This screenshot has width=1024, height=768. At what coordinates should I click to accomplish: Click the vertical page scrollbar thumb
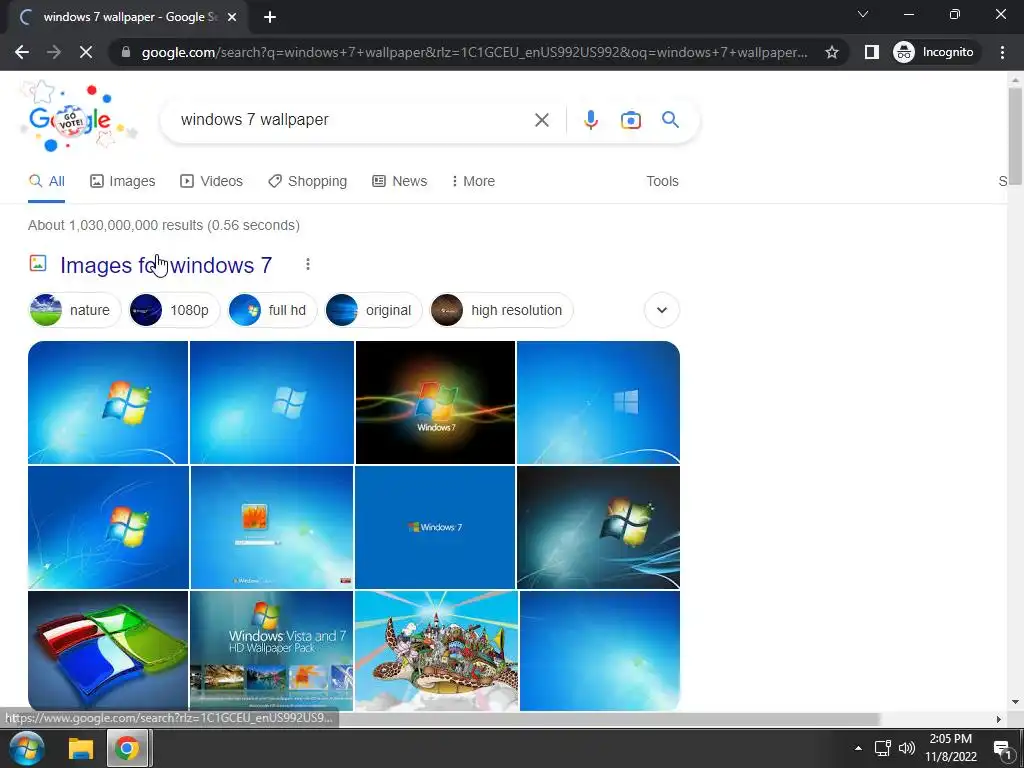(1015, 136)
